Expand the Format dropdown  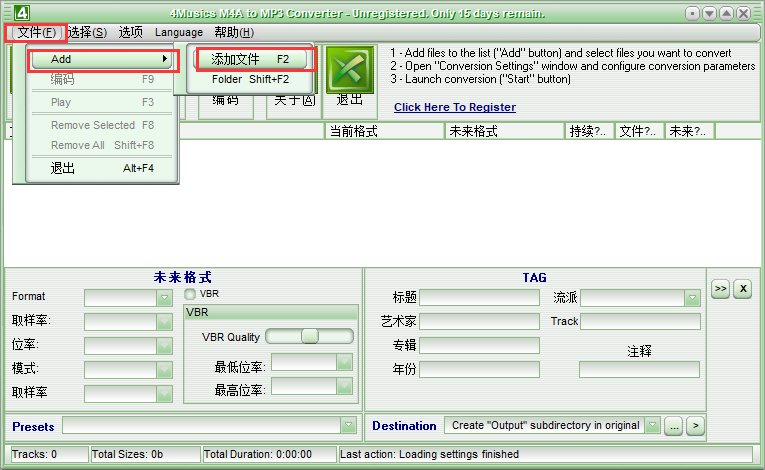click(x=164, y=298)
